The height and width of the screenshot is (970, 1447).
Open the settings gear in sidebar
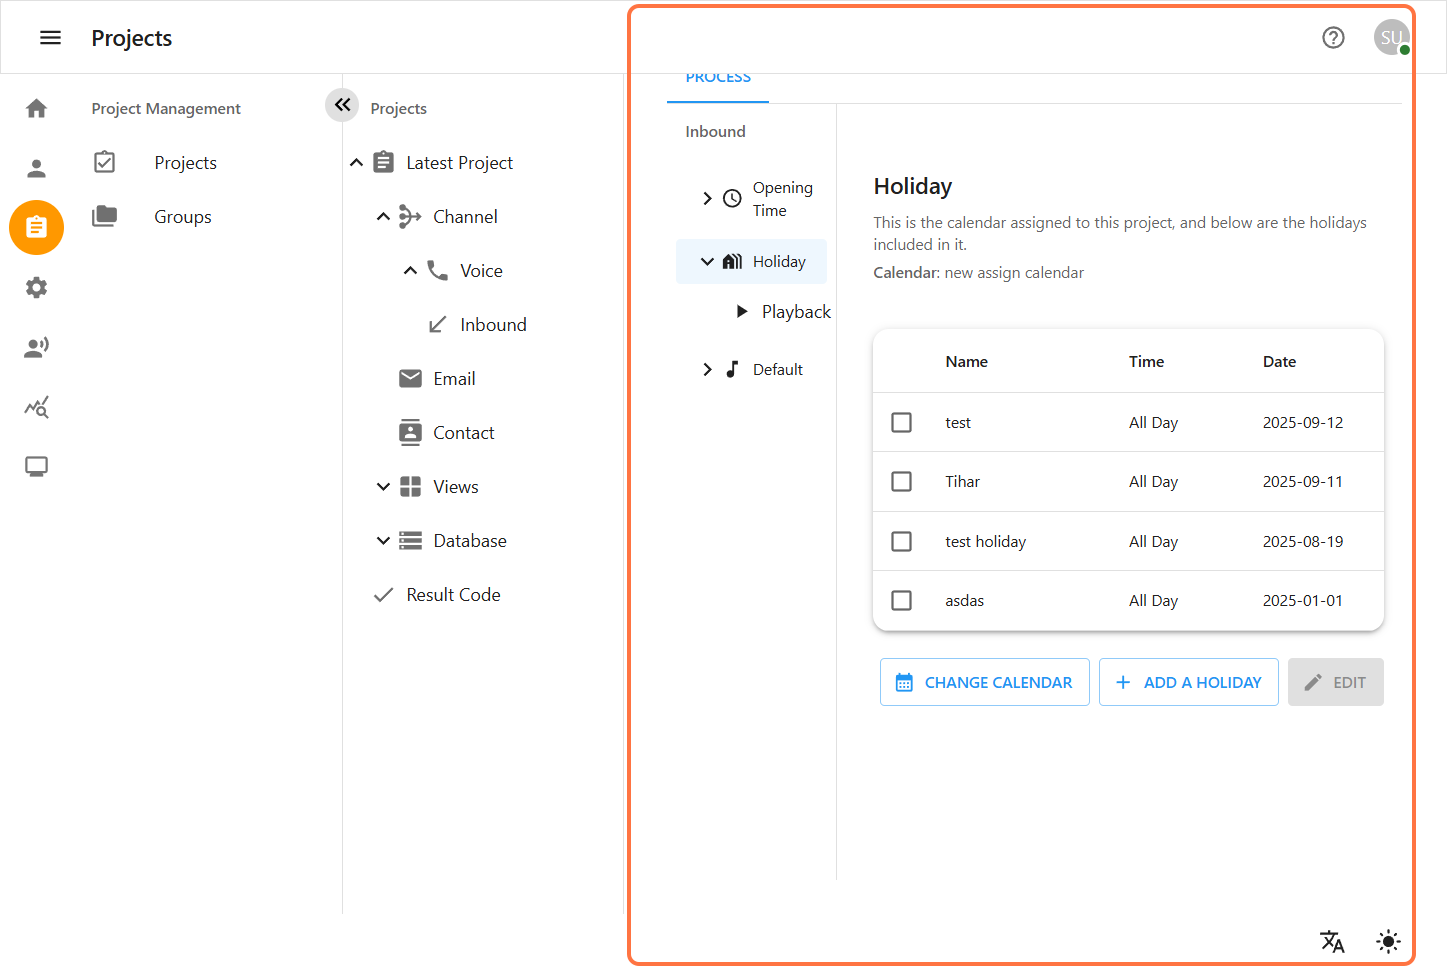37,288
